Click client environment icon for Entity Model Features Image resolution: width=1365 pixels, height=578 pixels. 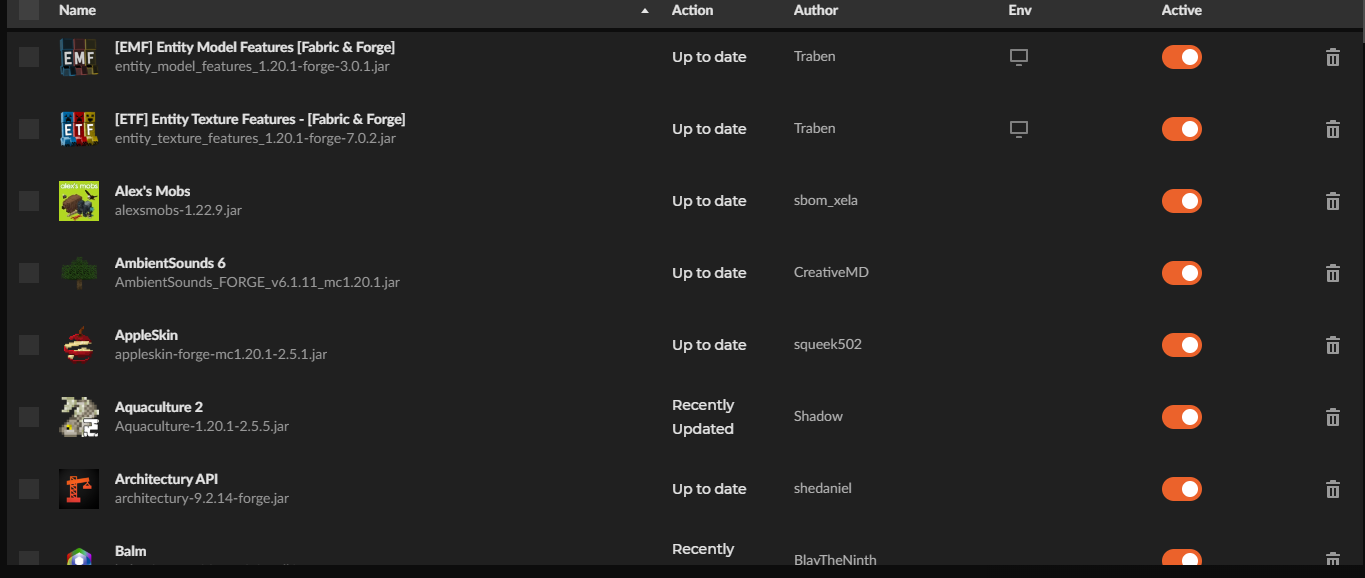1018,57
